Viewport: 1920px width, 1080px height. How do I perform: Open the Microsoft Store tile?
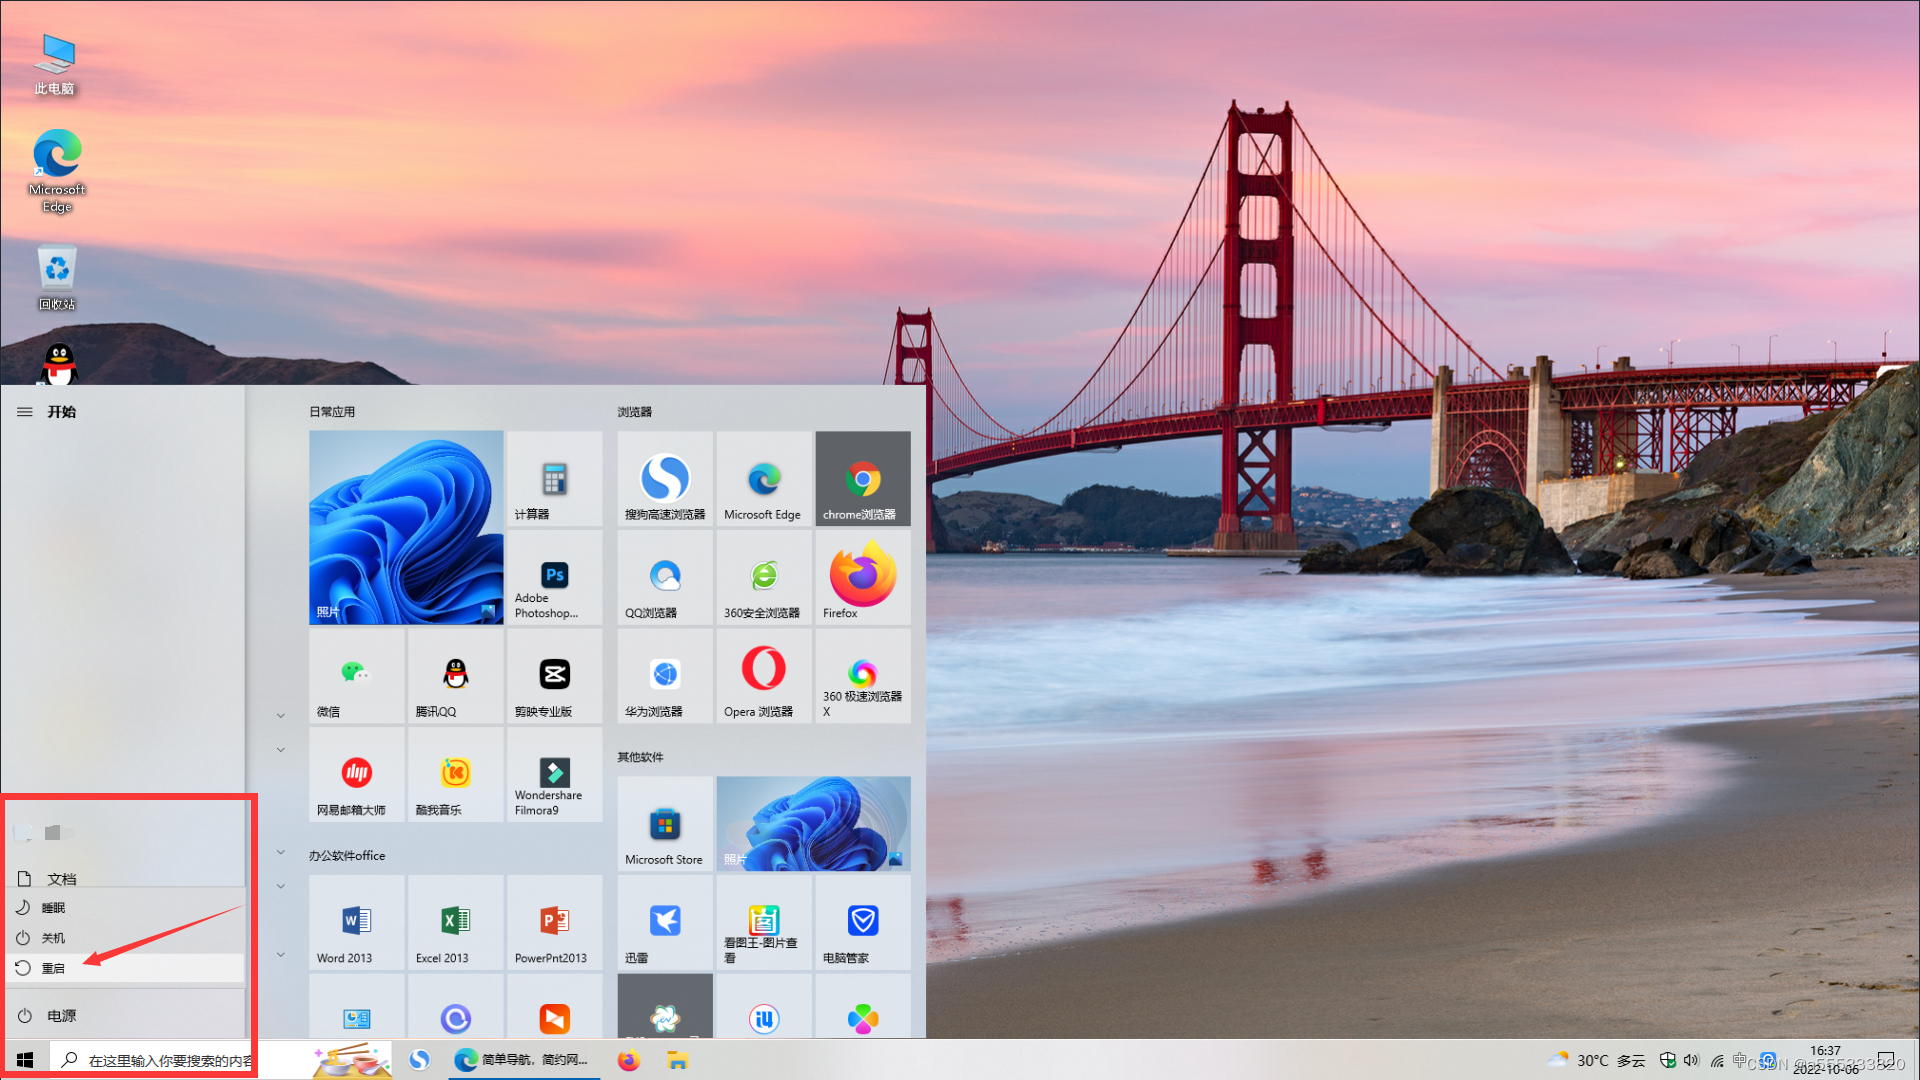tap(665, 823)
